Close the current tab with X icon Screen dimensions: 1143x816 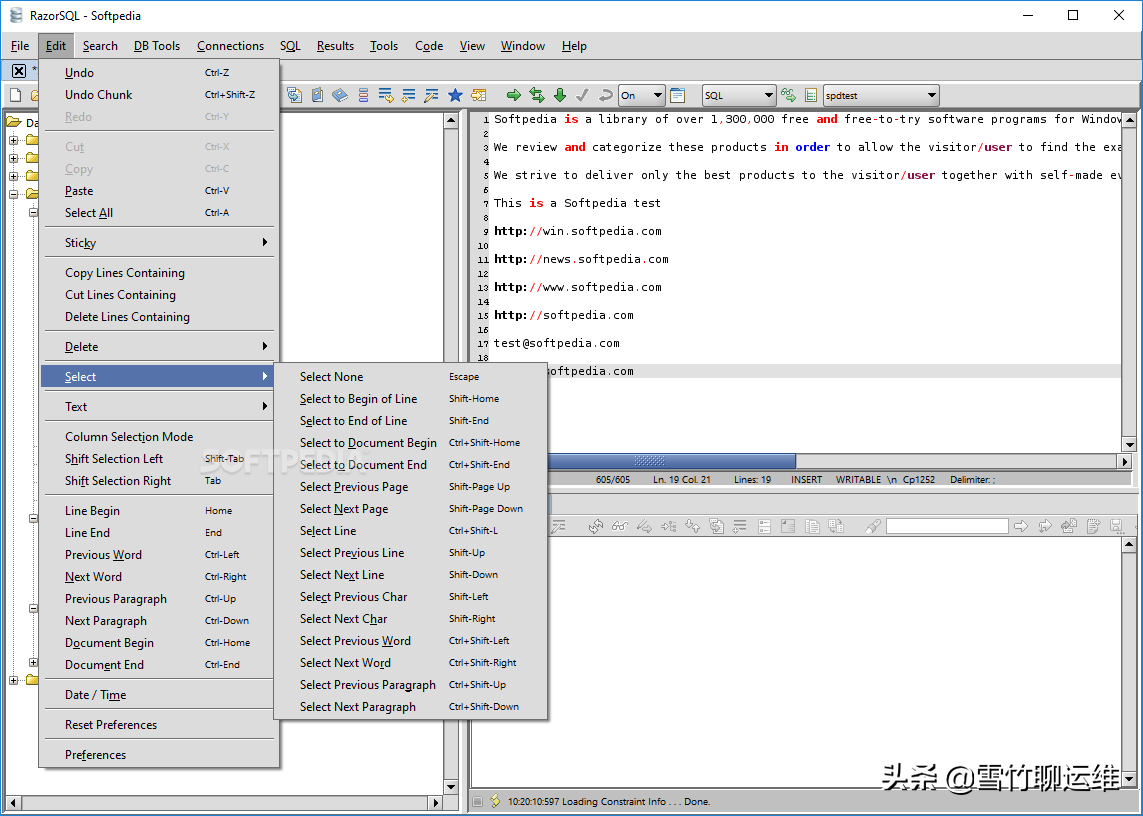(x=18, y=70)
